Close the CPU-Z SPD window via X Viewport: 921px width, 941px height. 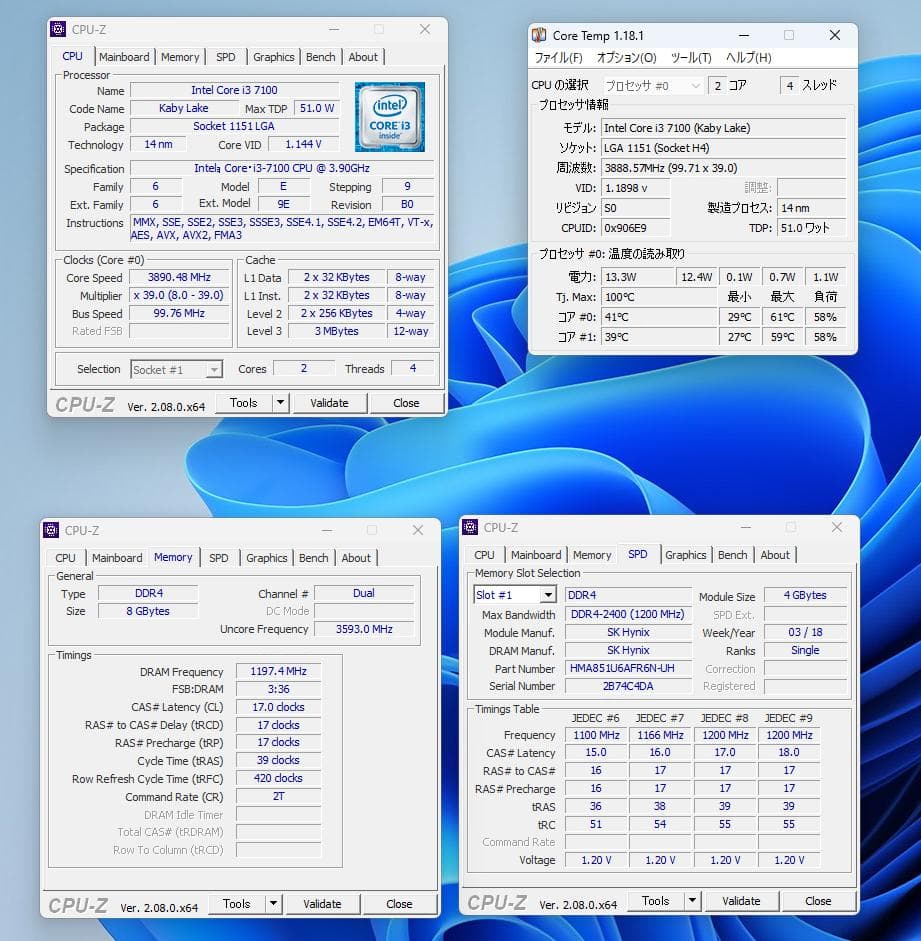837,527
